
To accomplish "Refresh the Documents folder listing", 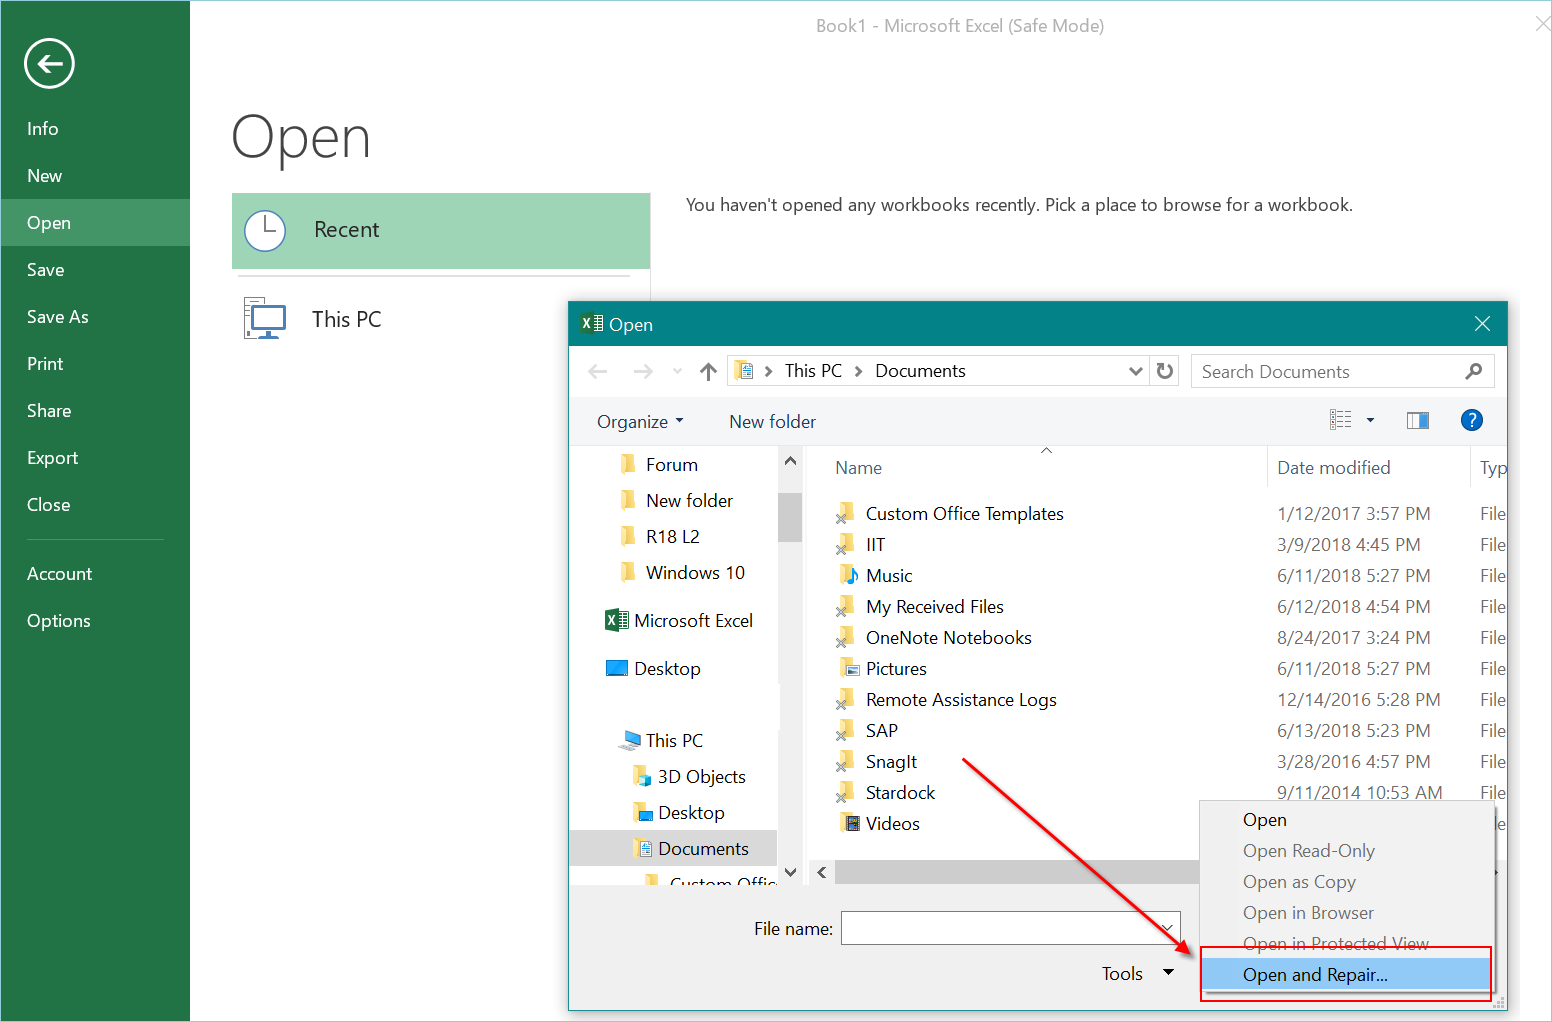I will (1164, 371).
